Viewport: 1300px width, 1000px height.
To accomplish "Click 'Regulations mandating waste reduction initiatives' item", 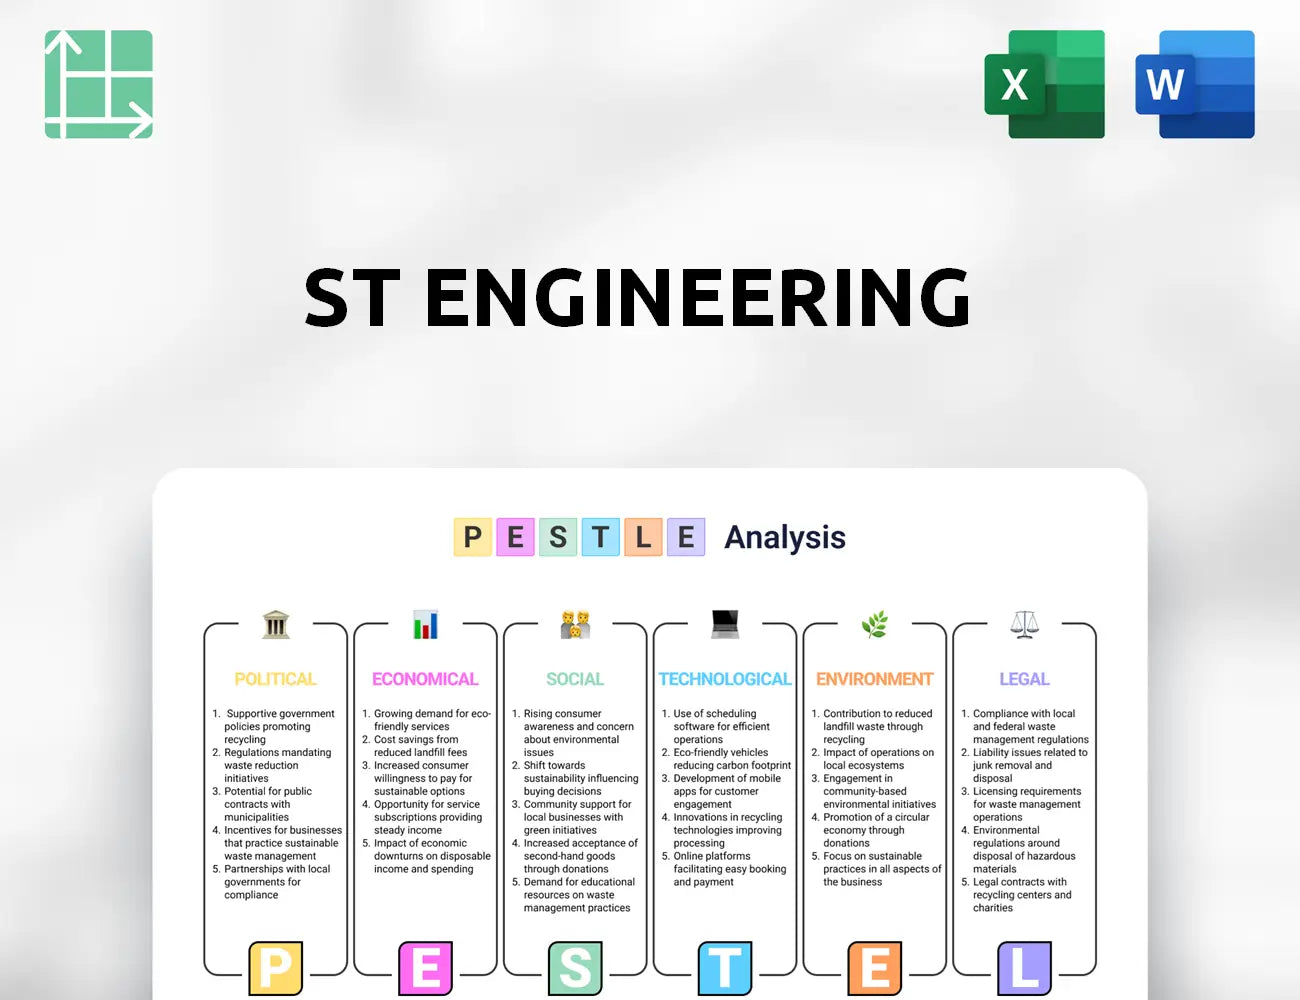I will [x=272, y=765].
